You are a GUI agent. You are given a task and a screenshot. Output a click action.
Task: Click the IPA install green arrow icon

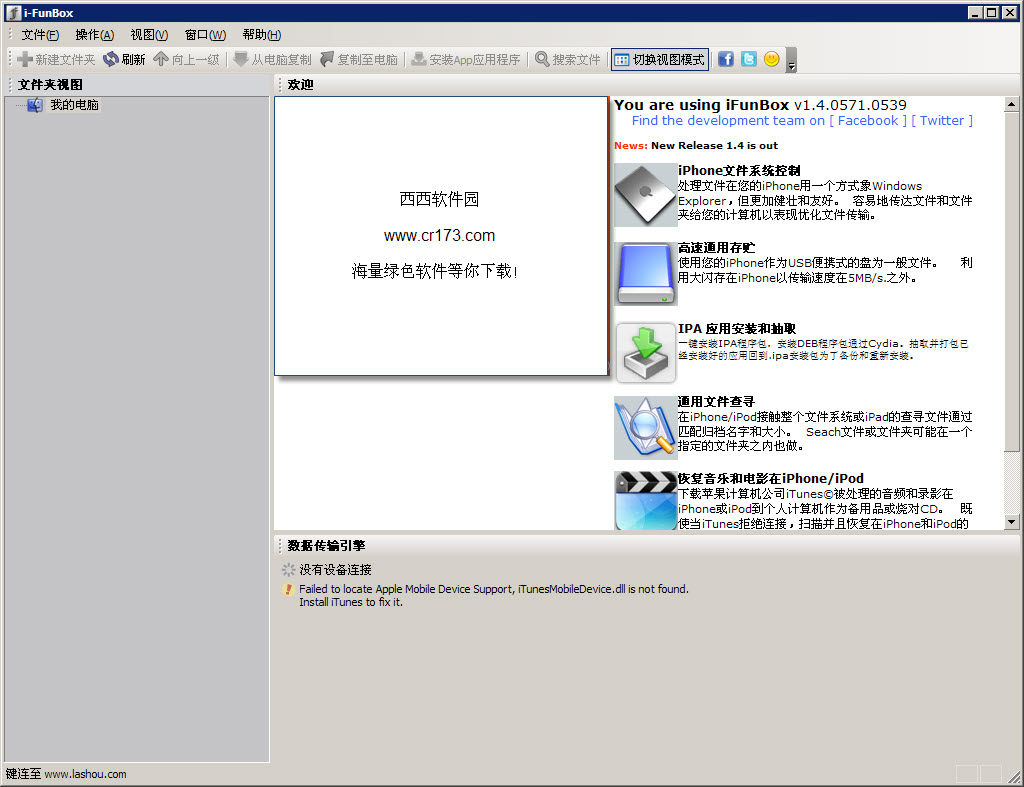(645, 353)
